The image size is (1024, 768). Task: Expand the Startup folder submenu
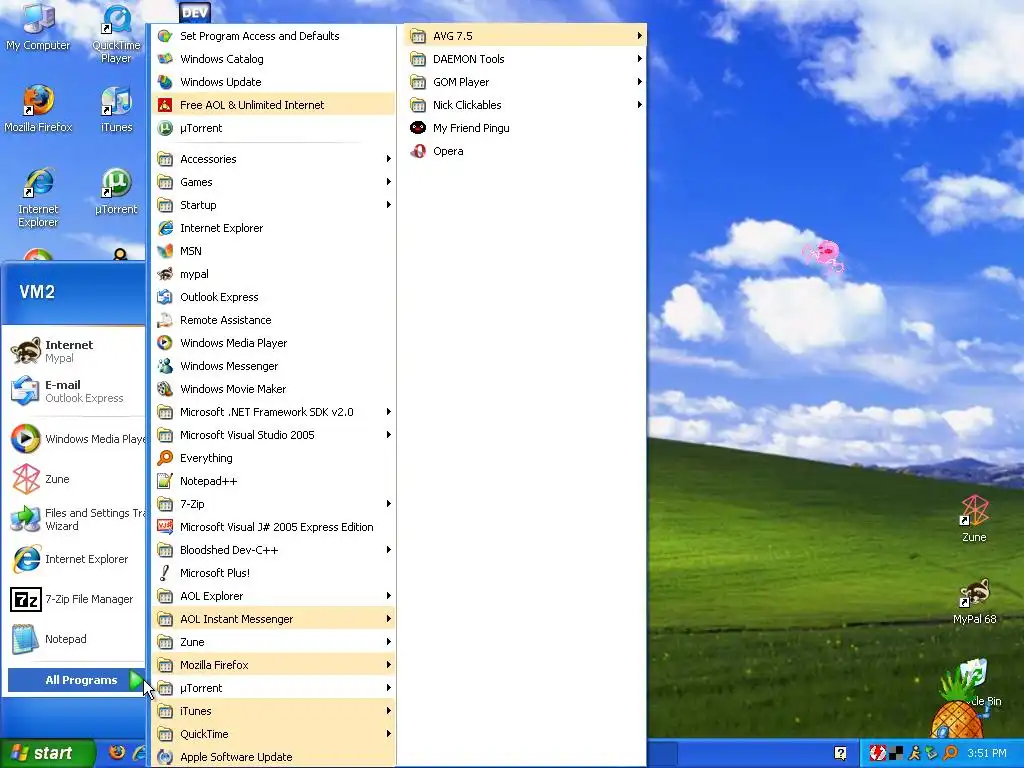tap(274, 205)
